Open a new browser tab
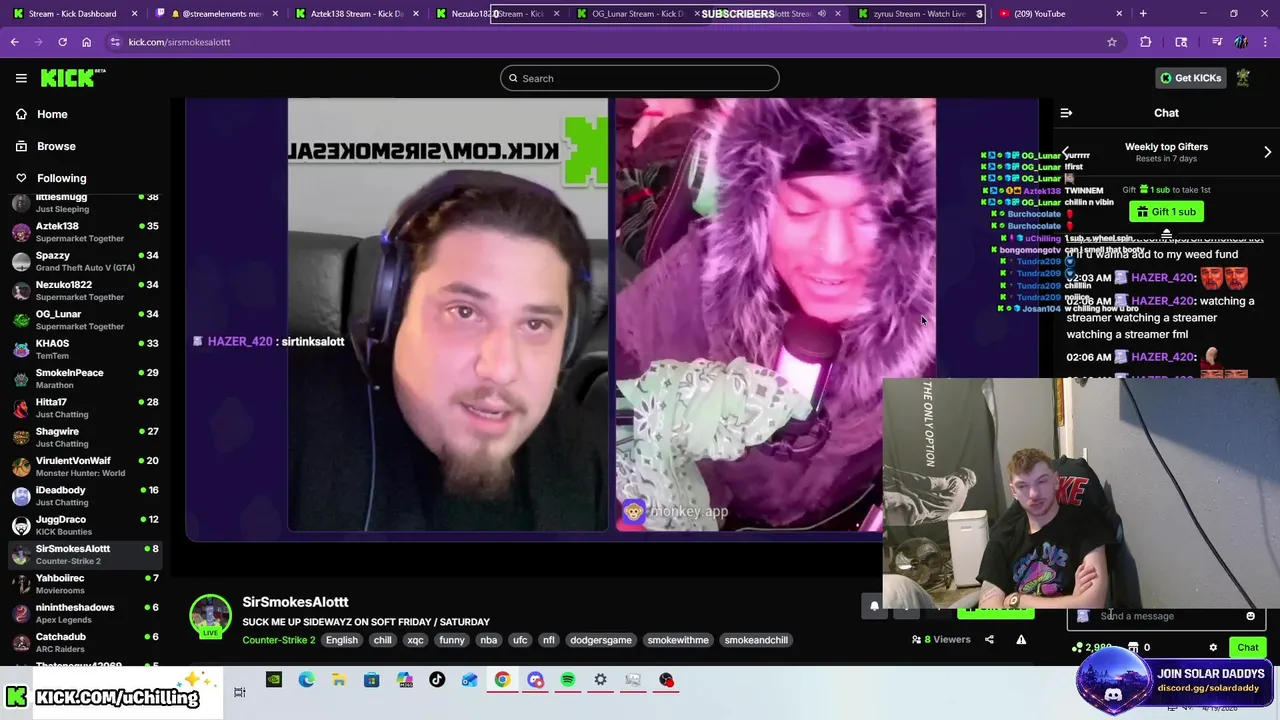The height and width of the screenshot is (720, 1280). coord(1143,14)
